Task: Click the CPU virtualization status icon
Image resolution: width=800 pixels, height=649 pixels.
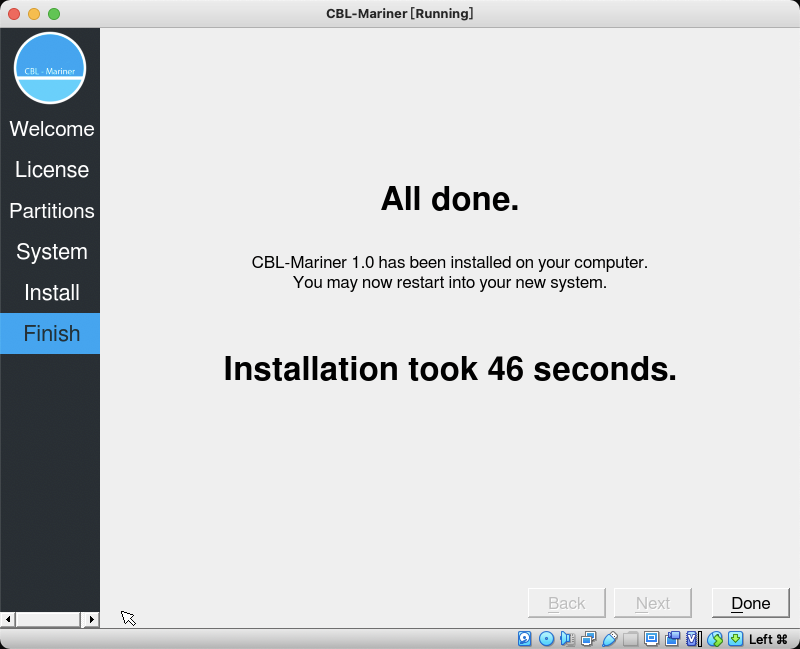Action: coord(693,638)
